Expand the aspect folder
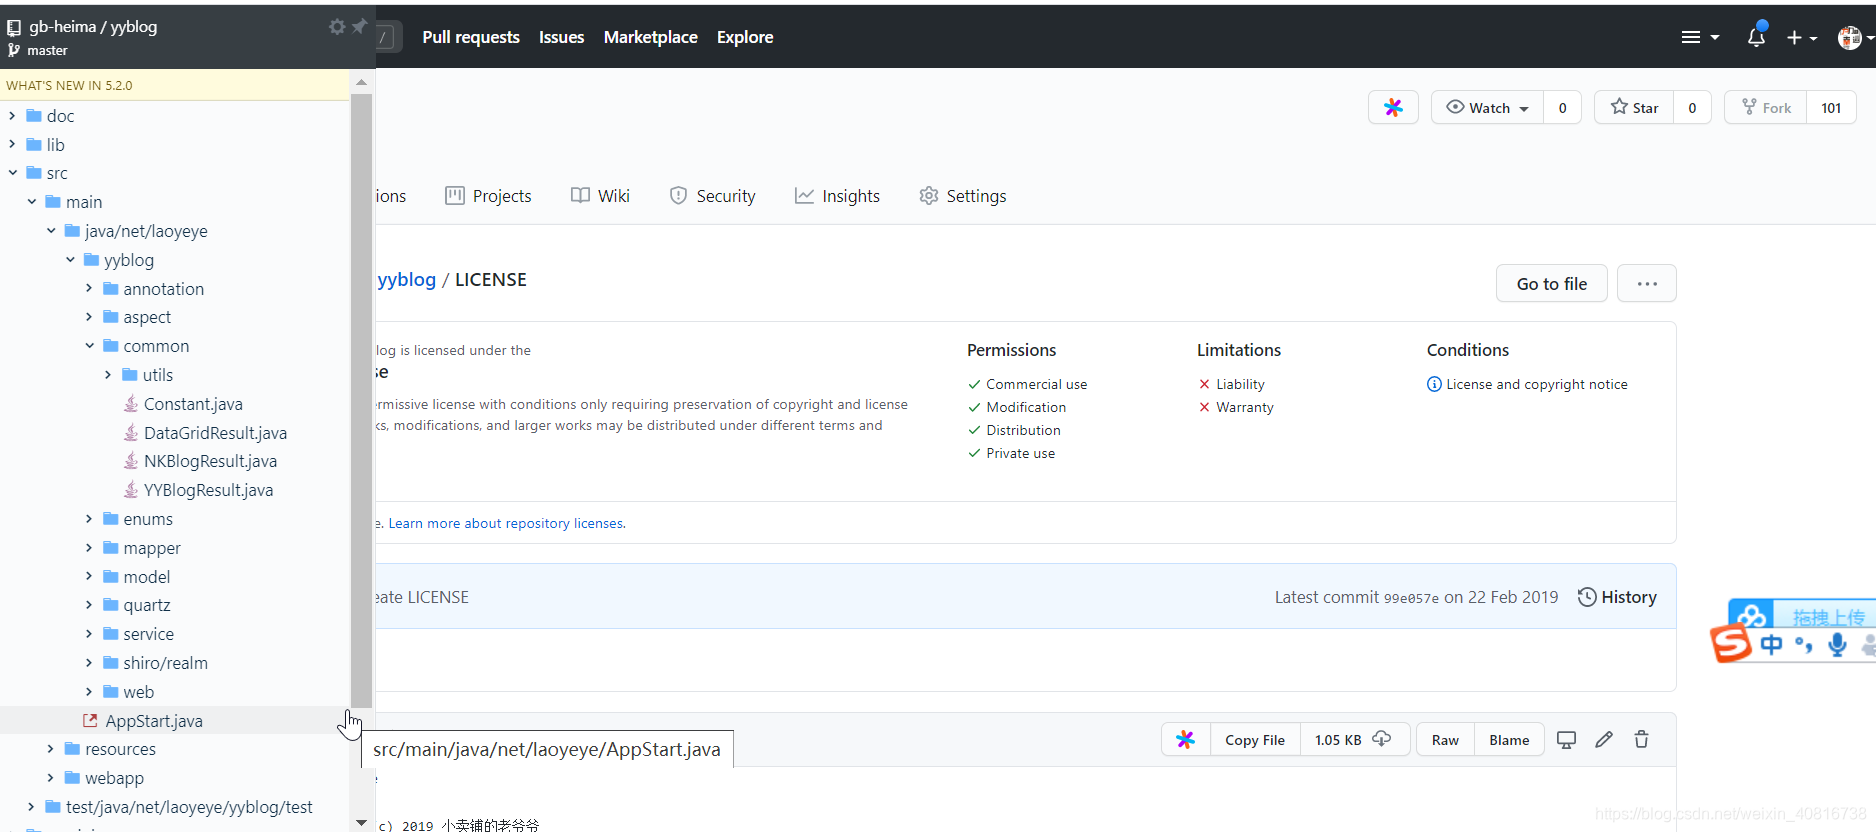 point(89,317)
